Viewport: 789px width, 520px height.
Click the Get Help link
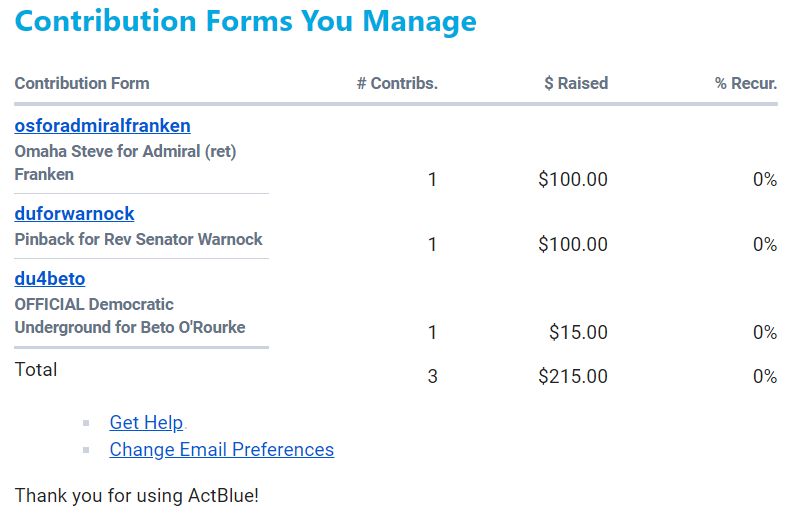click(146, 422)
